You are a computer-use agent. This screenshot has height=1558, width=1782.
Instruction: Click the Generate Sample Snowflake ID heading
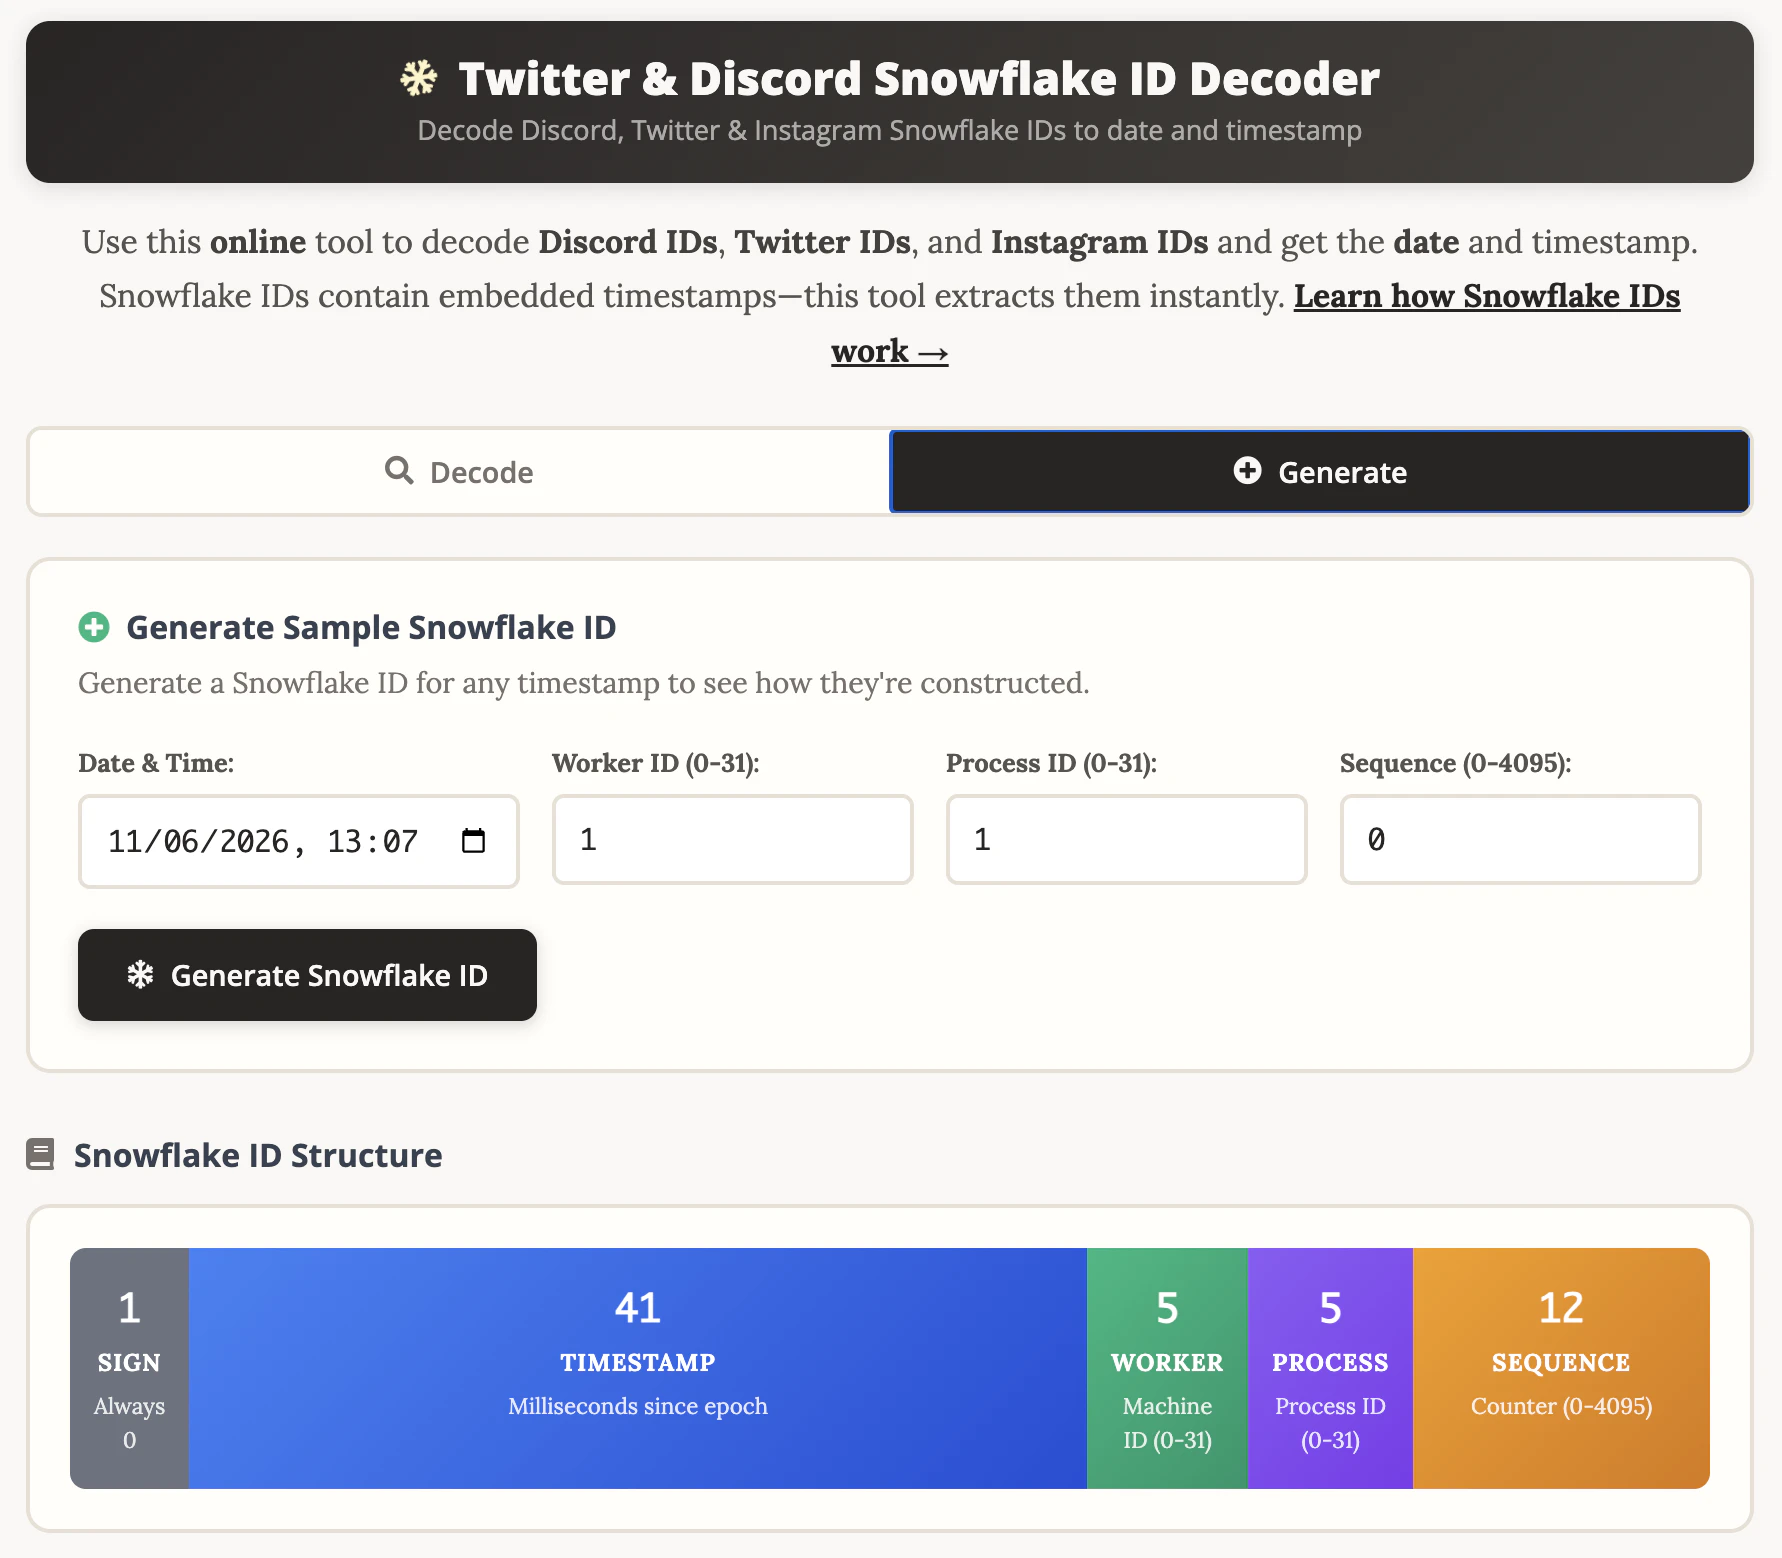(371, 627)
